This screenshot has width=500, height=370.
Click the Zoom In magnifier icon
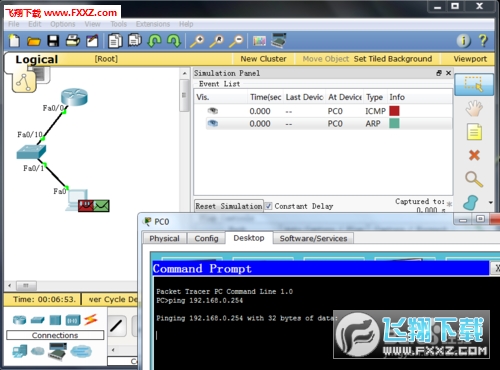pyautogui.click(x=197, y=41)
